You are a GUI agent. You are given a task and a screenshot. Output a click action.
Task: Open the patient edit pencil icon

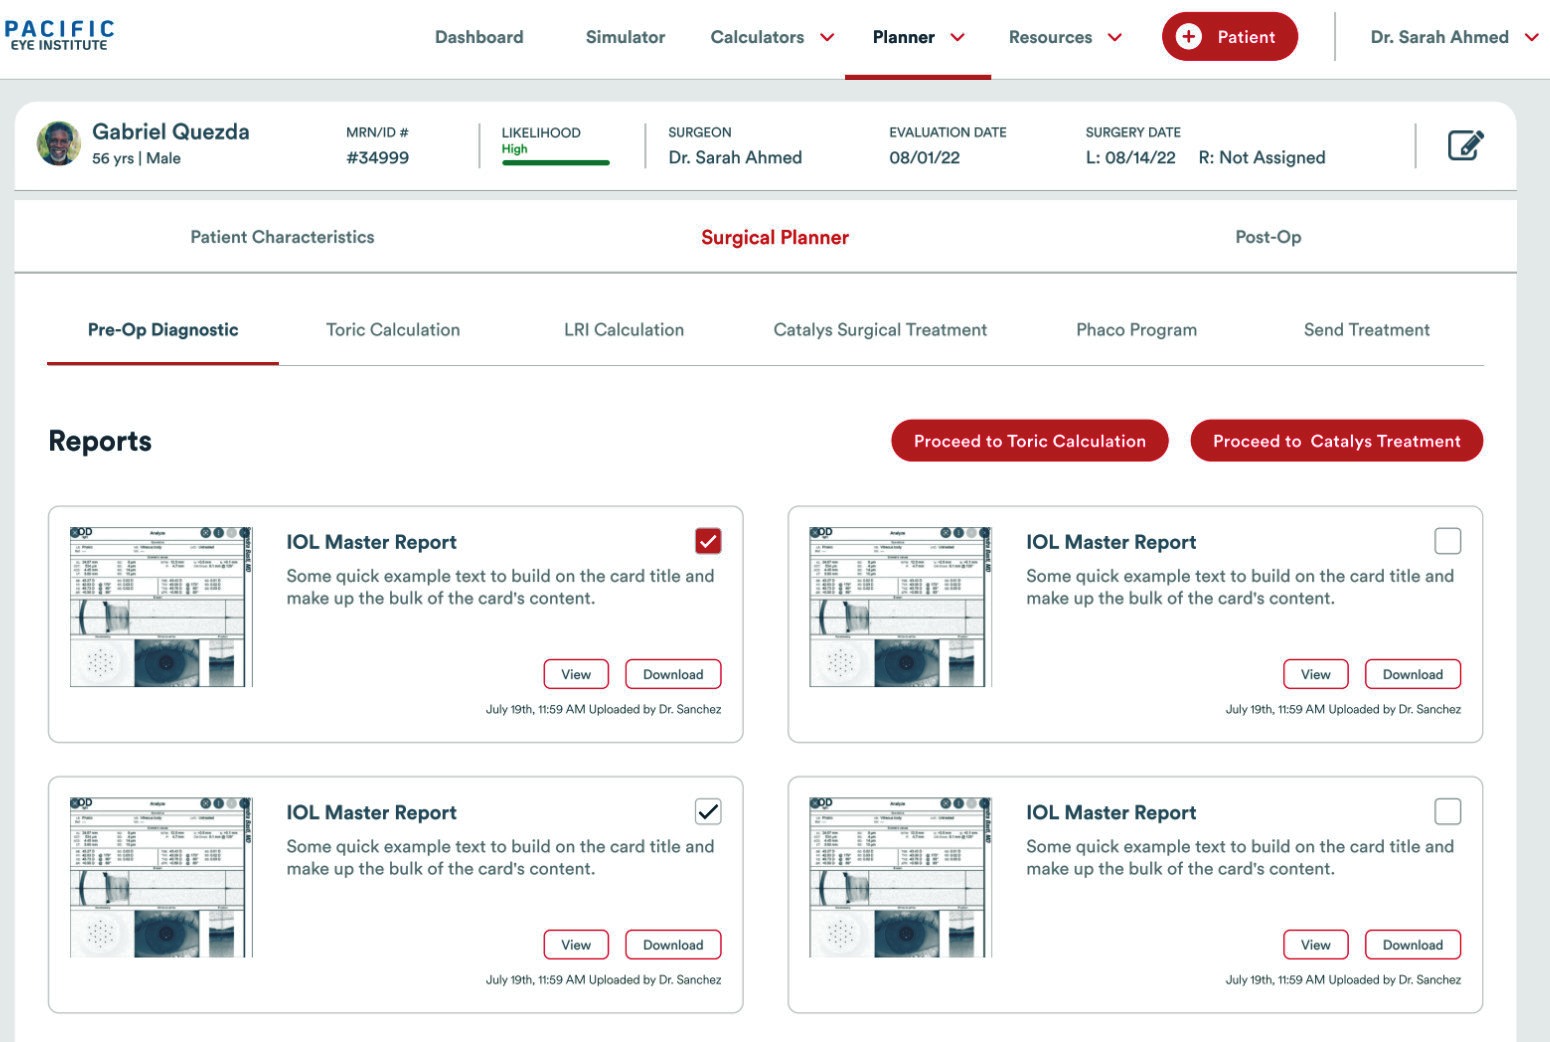1465,146
